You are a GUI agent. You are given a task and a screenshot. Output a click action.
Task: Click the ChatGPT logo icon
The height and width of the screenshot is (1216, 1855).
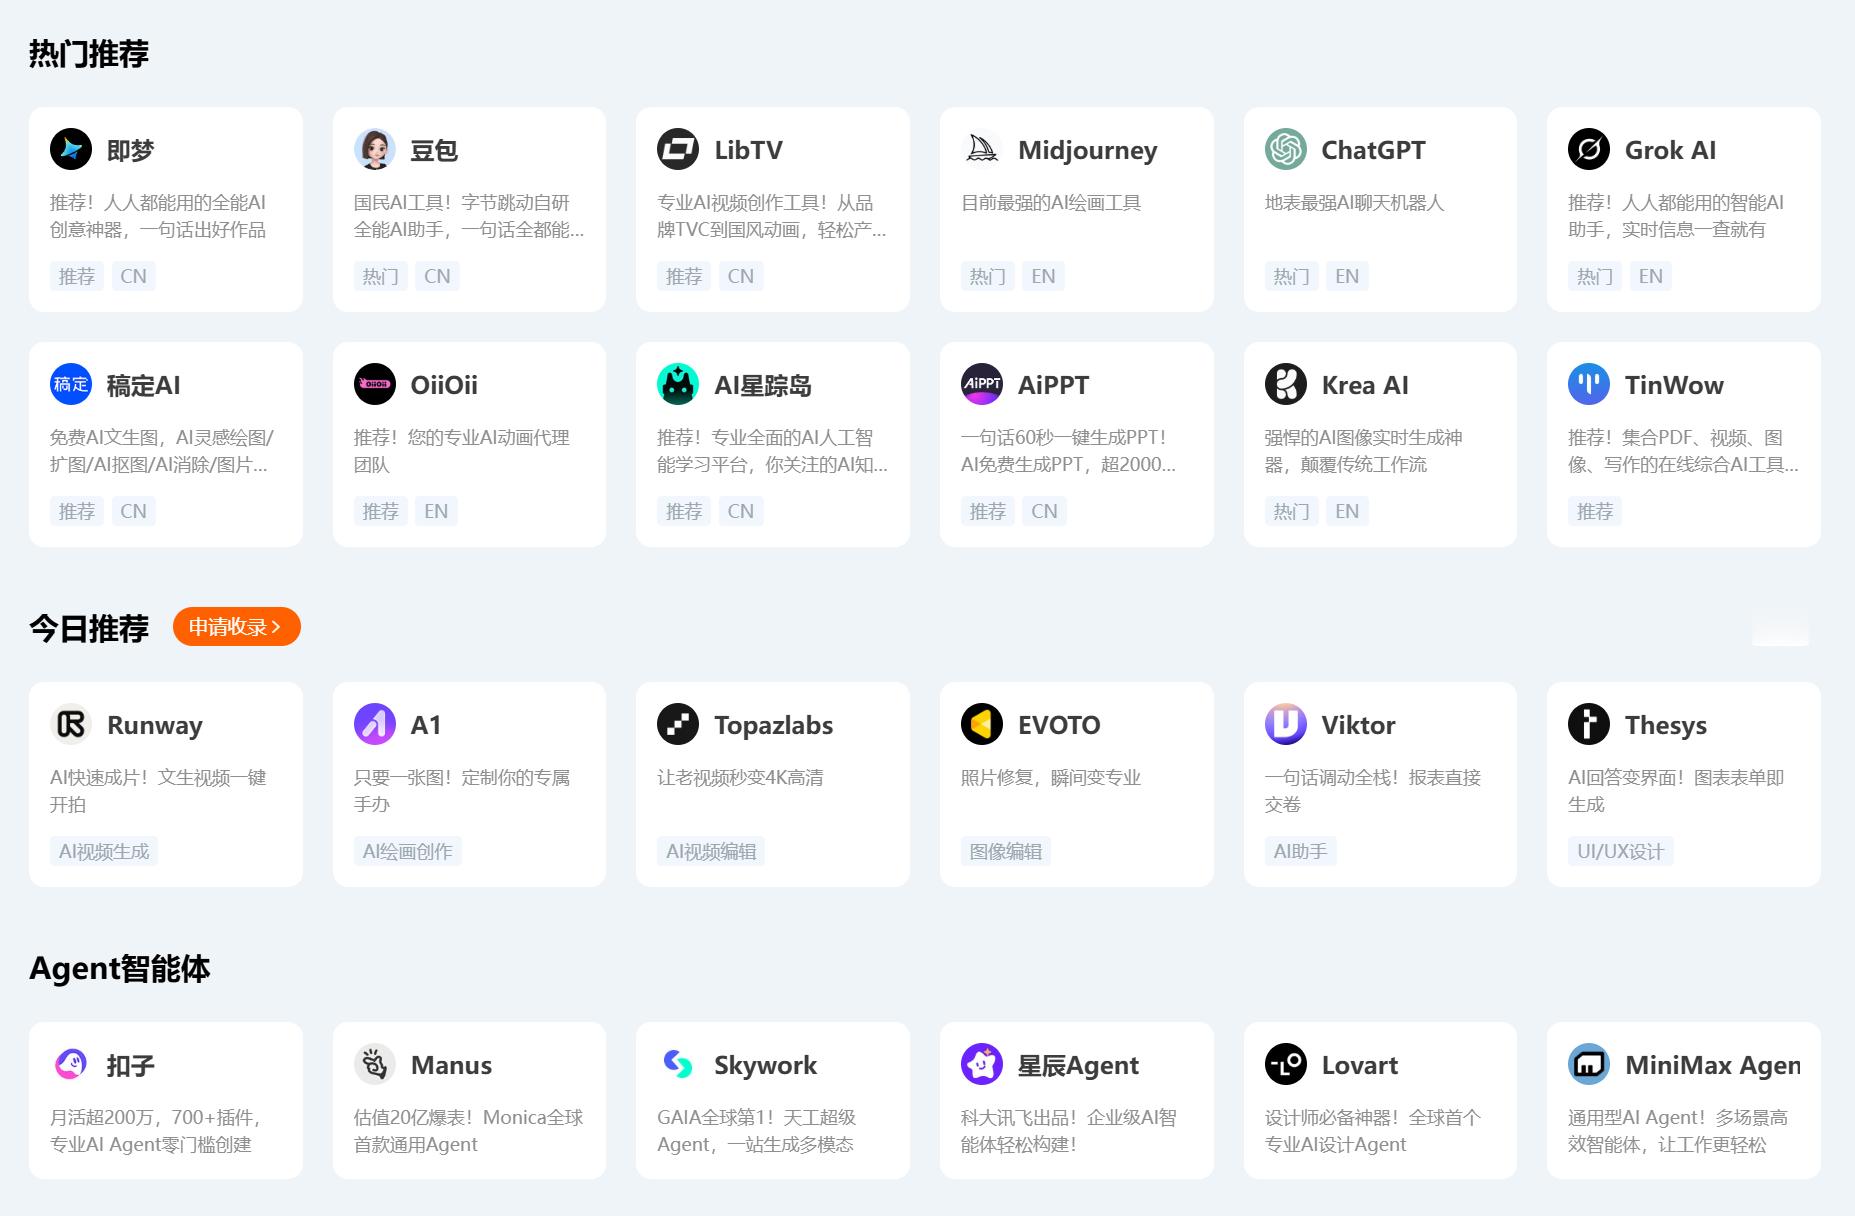(1286, 149)
